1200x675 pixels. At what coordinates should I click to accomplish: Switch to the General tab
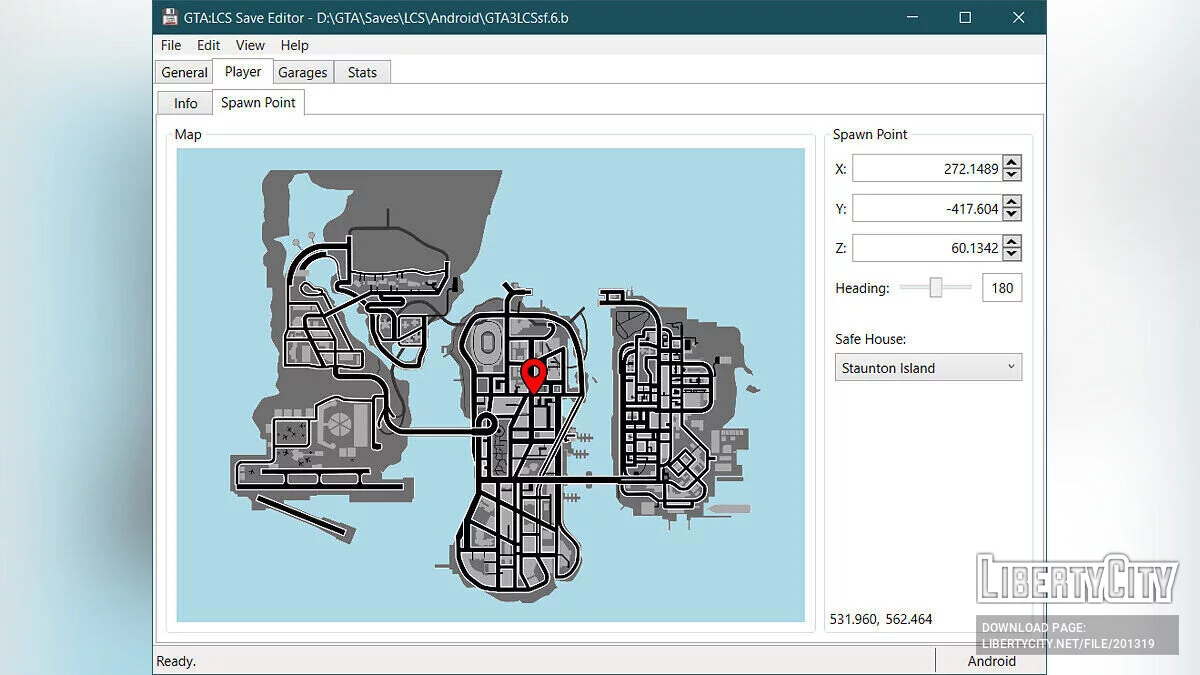click(x=184, y=72)
